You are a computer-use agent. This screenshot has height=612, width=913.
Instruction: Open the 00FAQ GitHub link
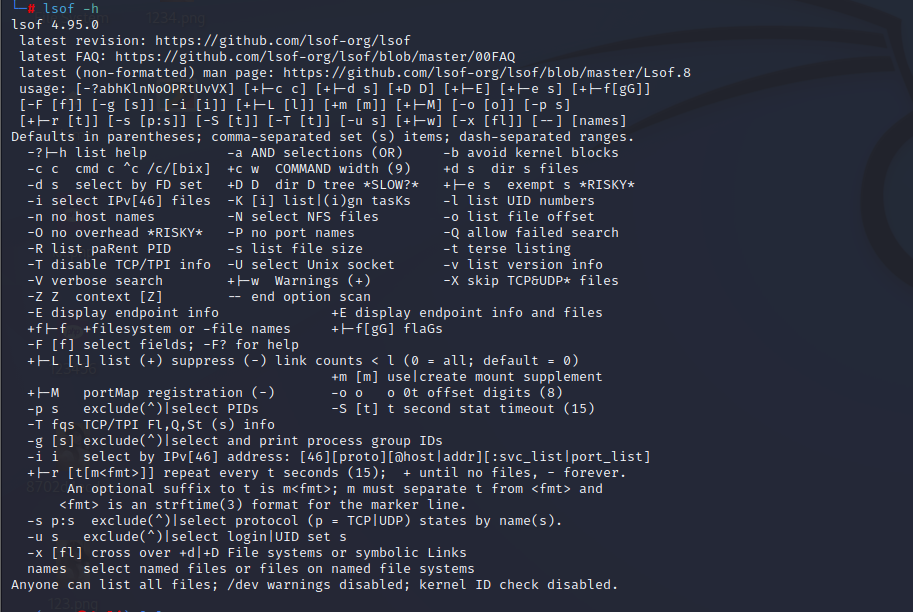coord(315,57)
